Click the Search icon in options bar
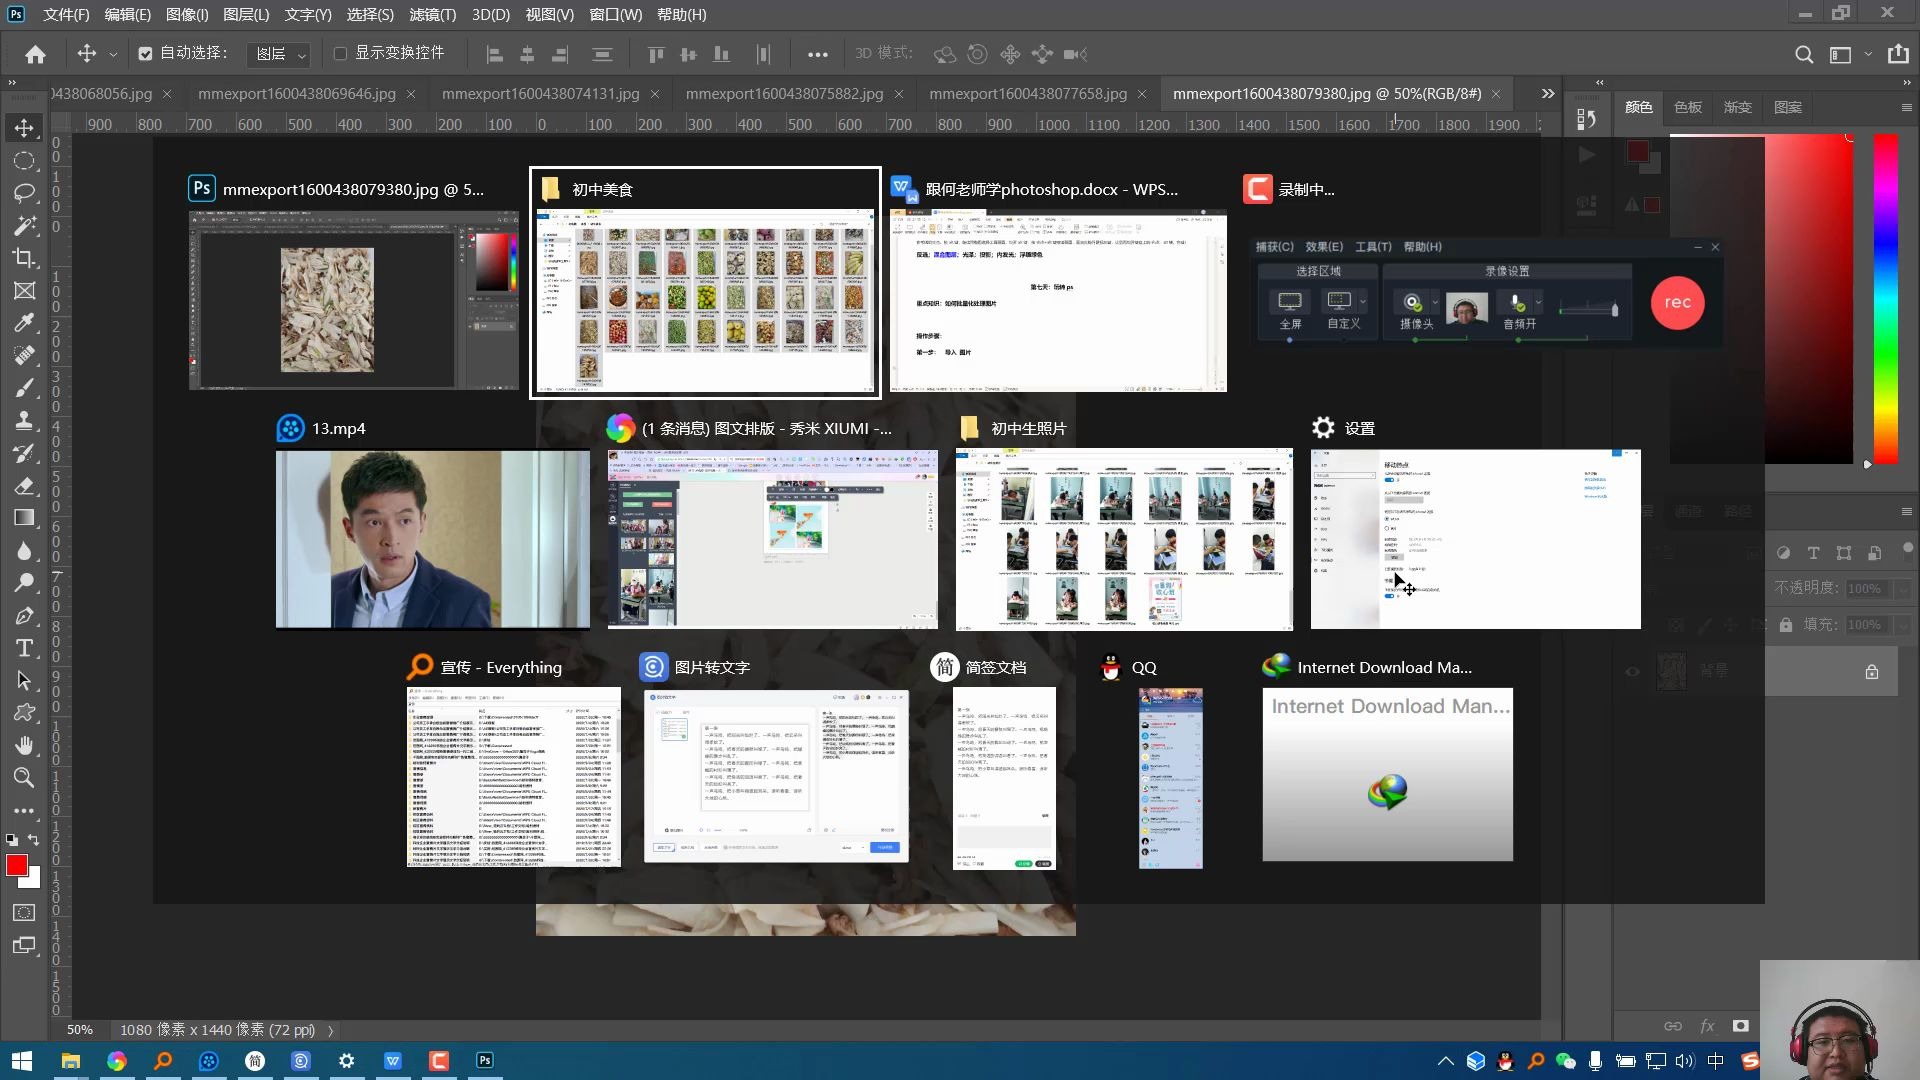1920x1080 pixels. [1803, 55]
